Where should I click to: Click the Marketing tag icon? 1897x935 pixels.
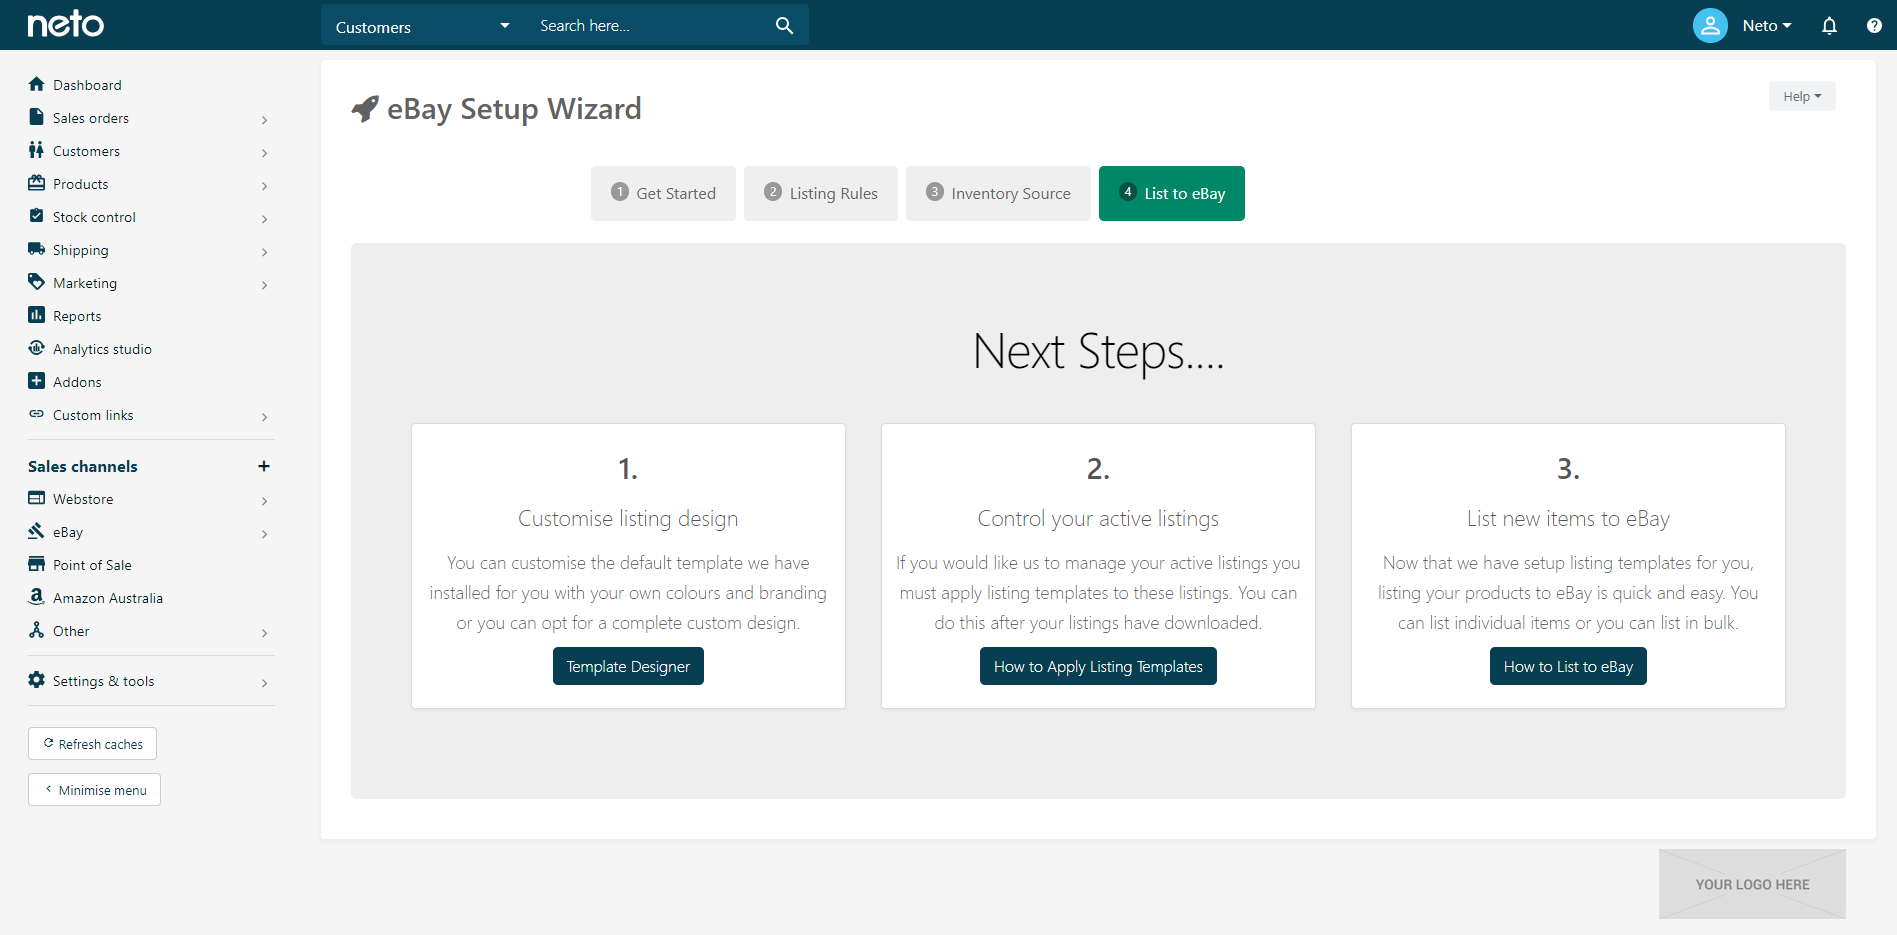37,282
